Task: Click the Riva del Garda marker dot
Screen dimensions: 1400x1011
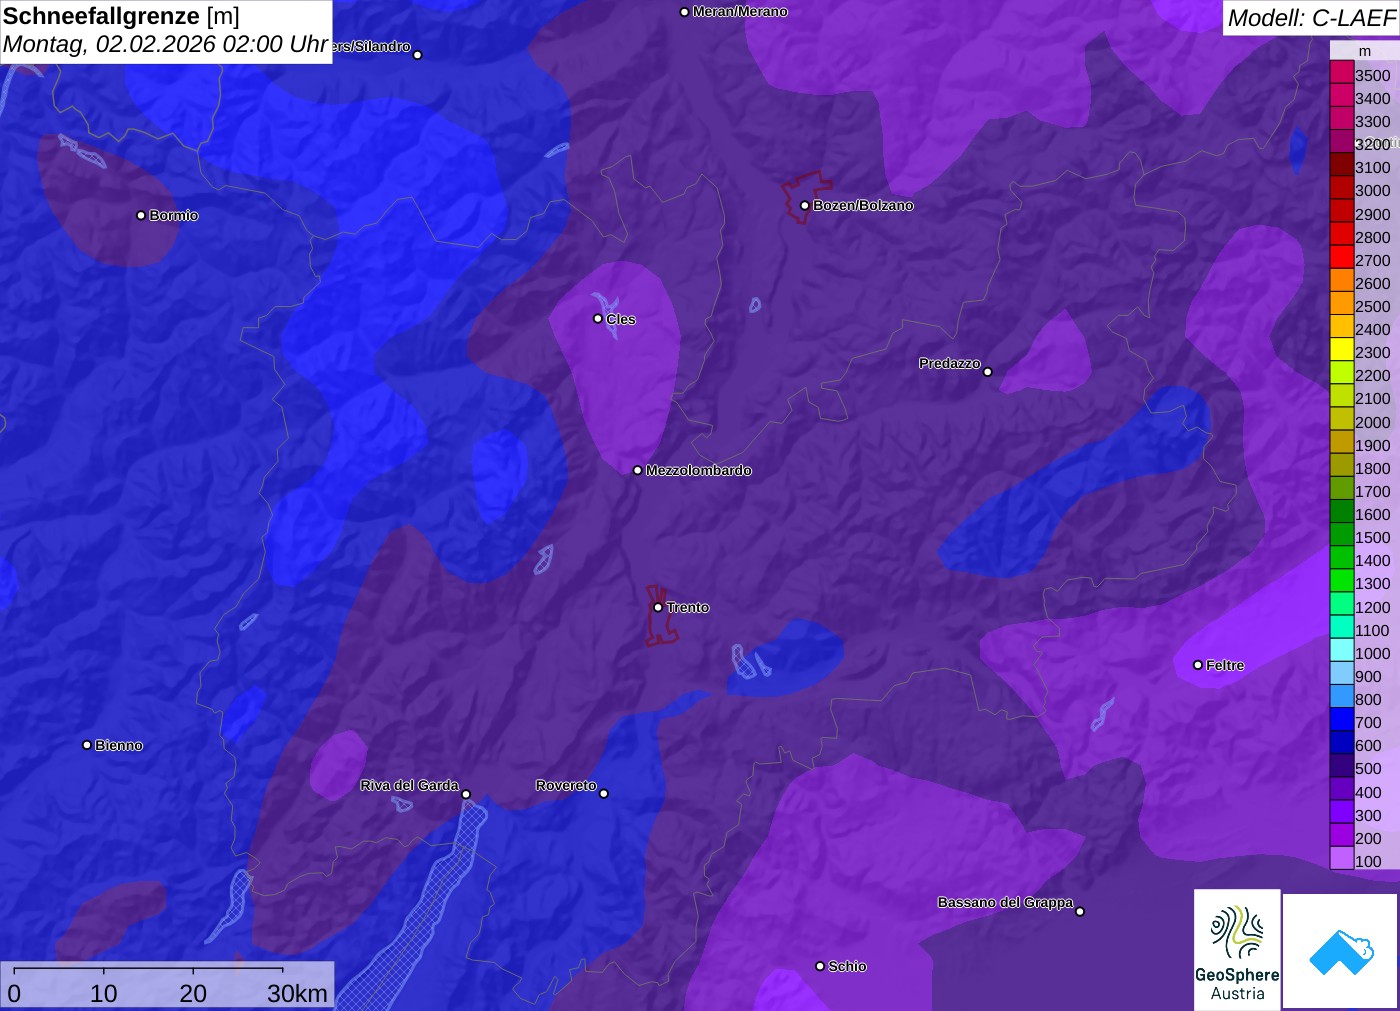Action: [x=466, y=794]
